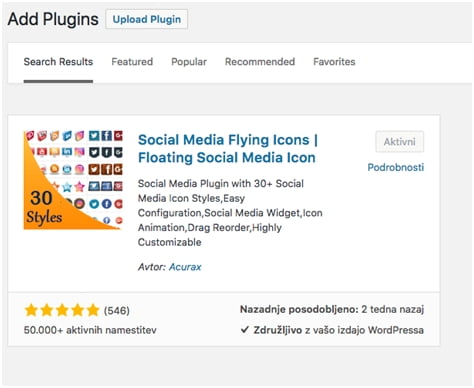This screenshot has width=474, height=388.
Task: Open the Social Media Flying Icons title link
Action: tap(228, 149)
